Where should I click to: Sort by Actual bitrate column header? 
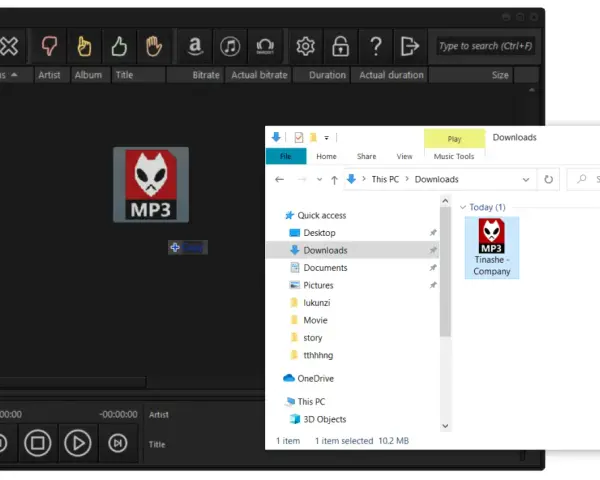pyautogui.click(x=259, y=75)
